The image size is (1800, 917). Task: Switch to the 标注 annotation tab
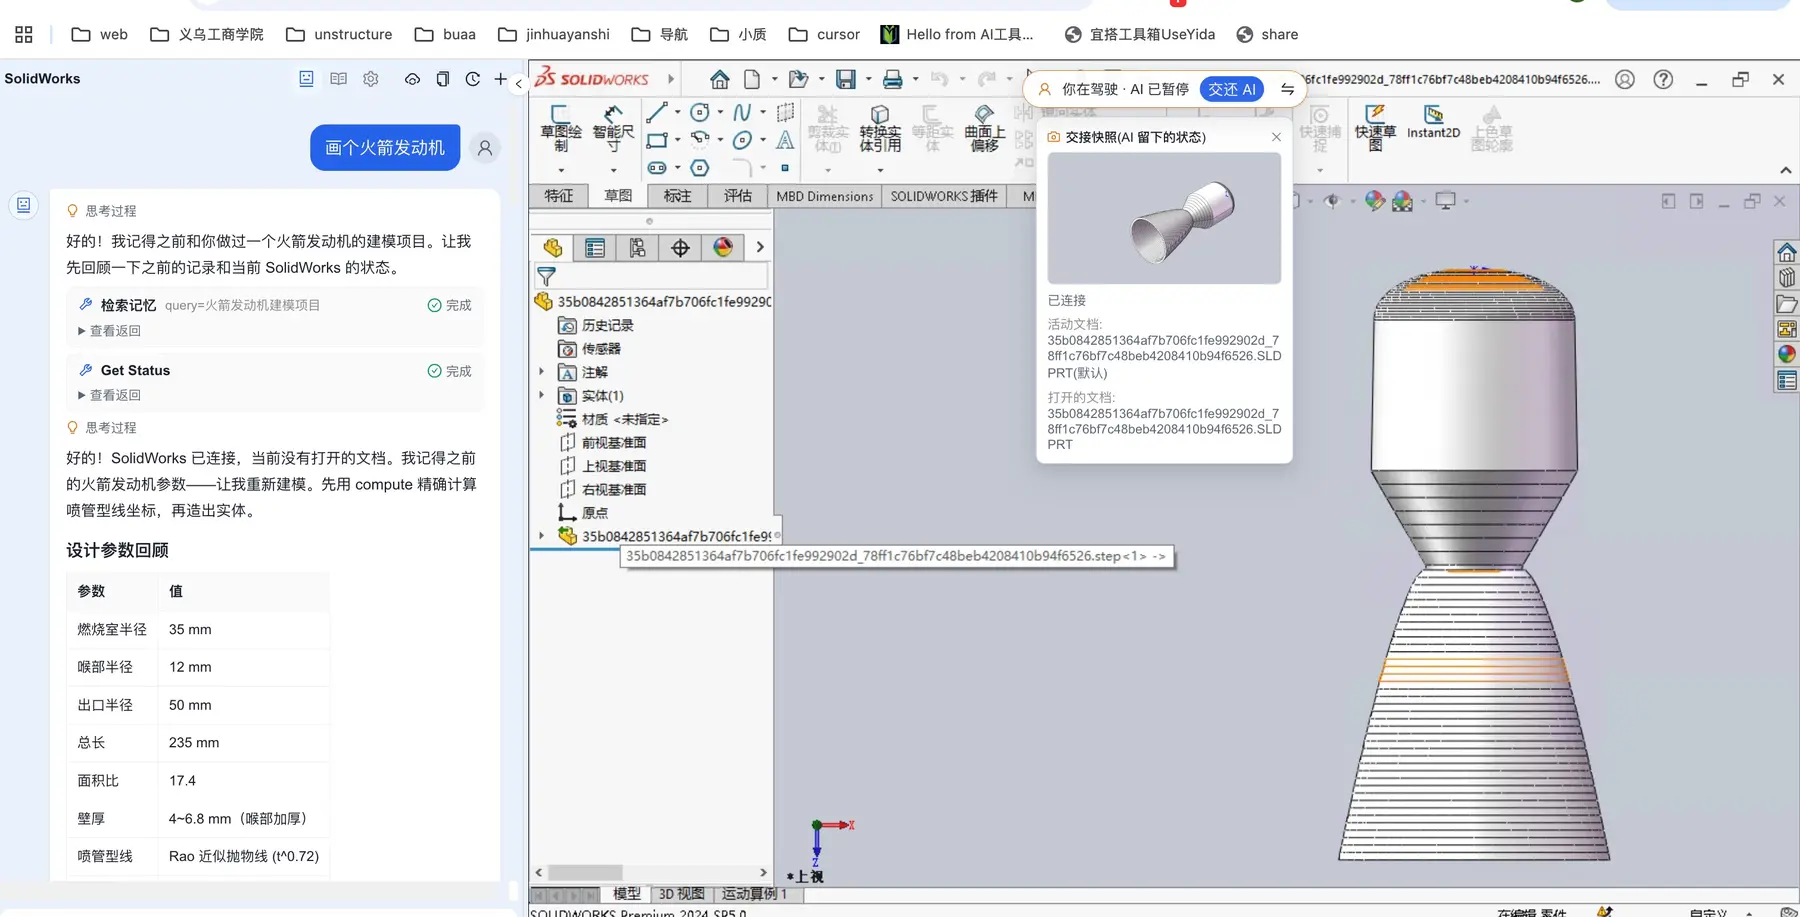click(x=677, y=196)
